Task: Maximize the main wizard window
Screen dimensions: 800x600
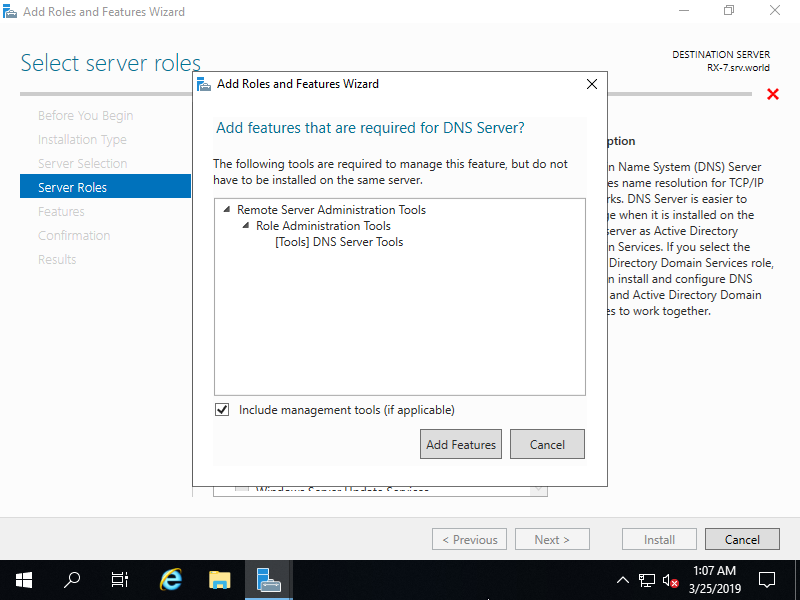Action: [729, 11]
